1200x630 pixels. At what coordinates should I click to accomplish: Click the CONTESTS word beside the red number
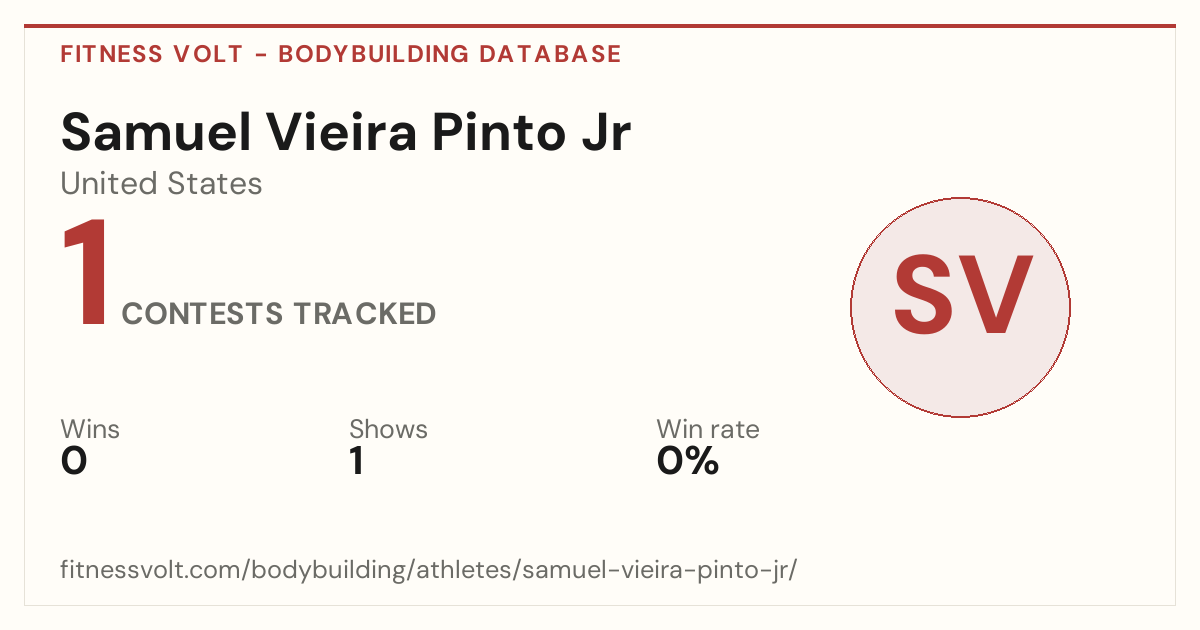(x=203, y=314)
